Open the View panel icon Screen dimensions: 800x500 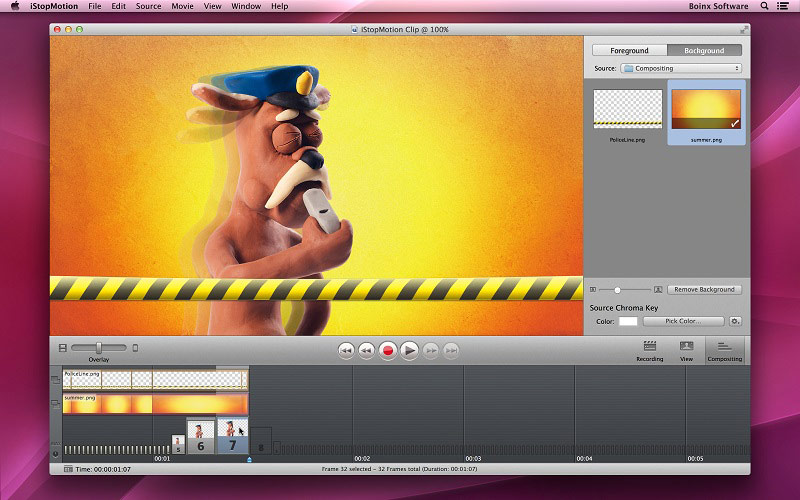click(686, 351)
